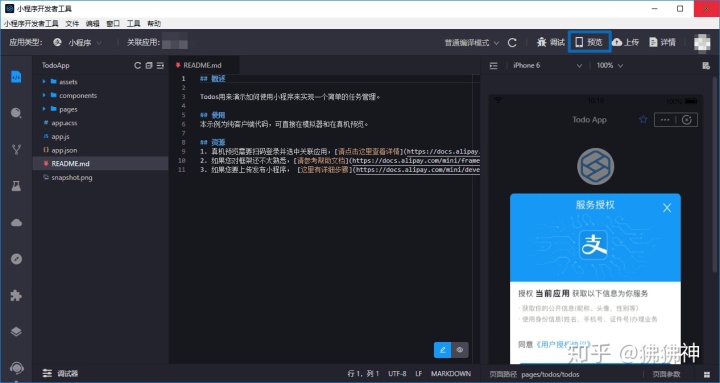
Task: Open snapshot.png in file tree
Action: [x=72, y=177]
